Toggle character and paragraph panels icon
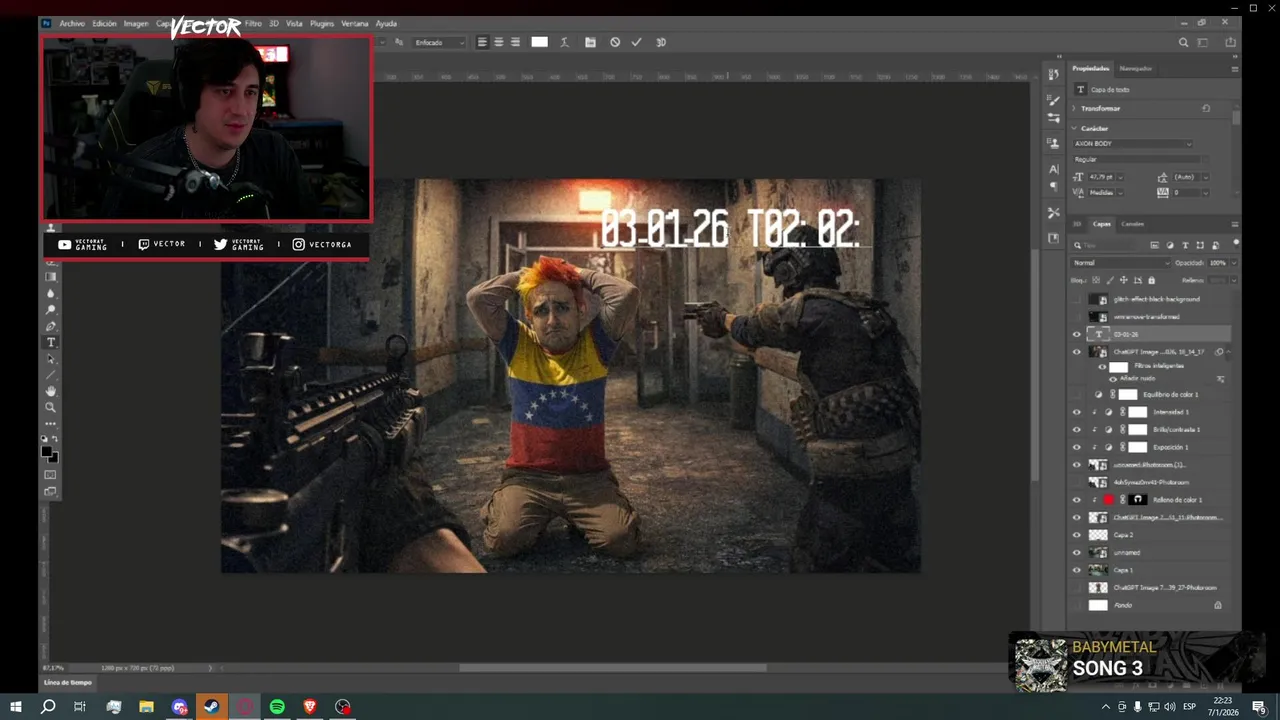The height and width of the screenshot is (720, 1280). pos(590,42)
